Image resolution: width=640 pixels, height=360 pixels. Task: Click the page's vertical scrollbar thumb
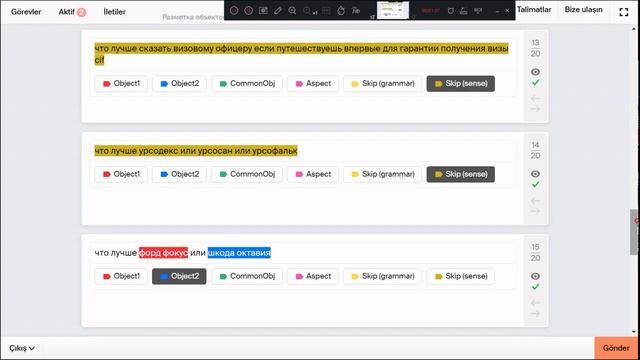[634, 232]
